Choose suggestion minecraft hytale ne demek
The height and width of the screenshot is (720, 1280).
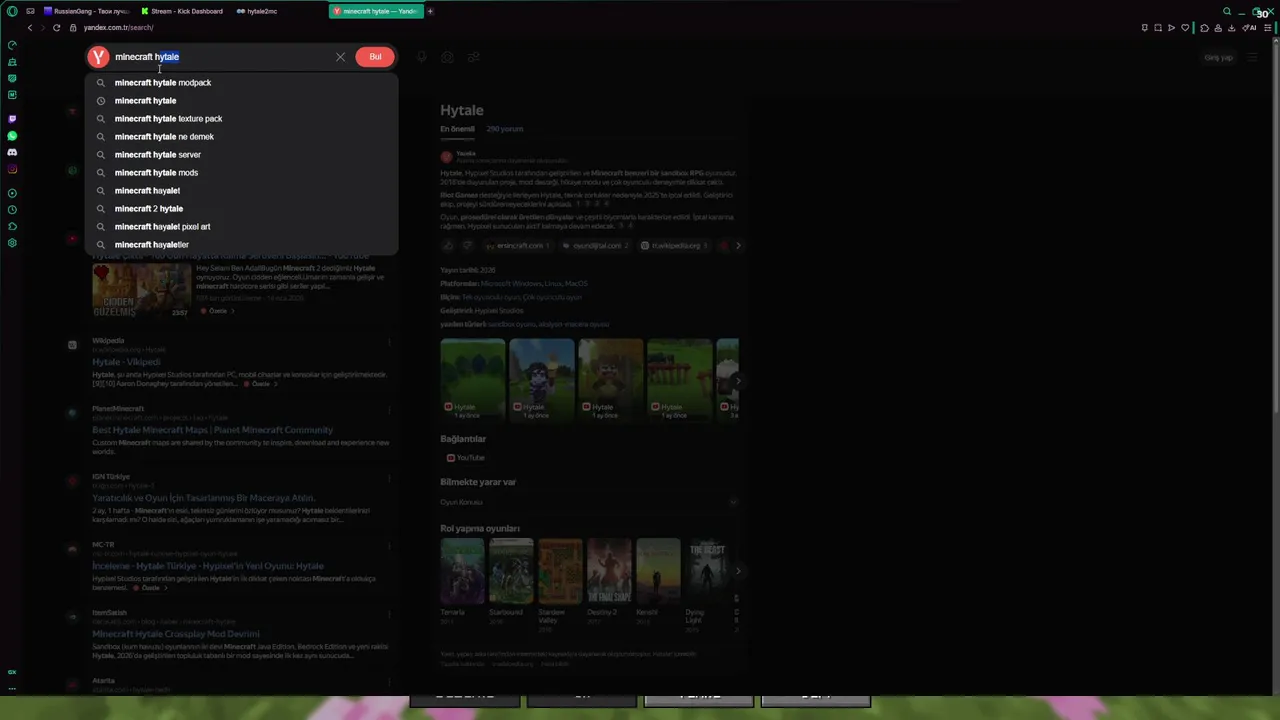[x=240, y=137]
